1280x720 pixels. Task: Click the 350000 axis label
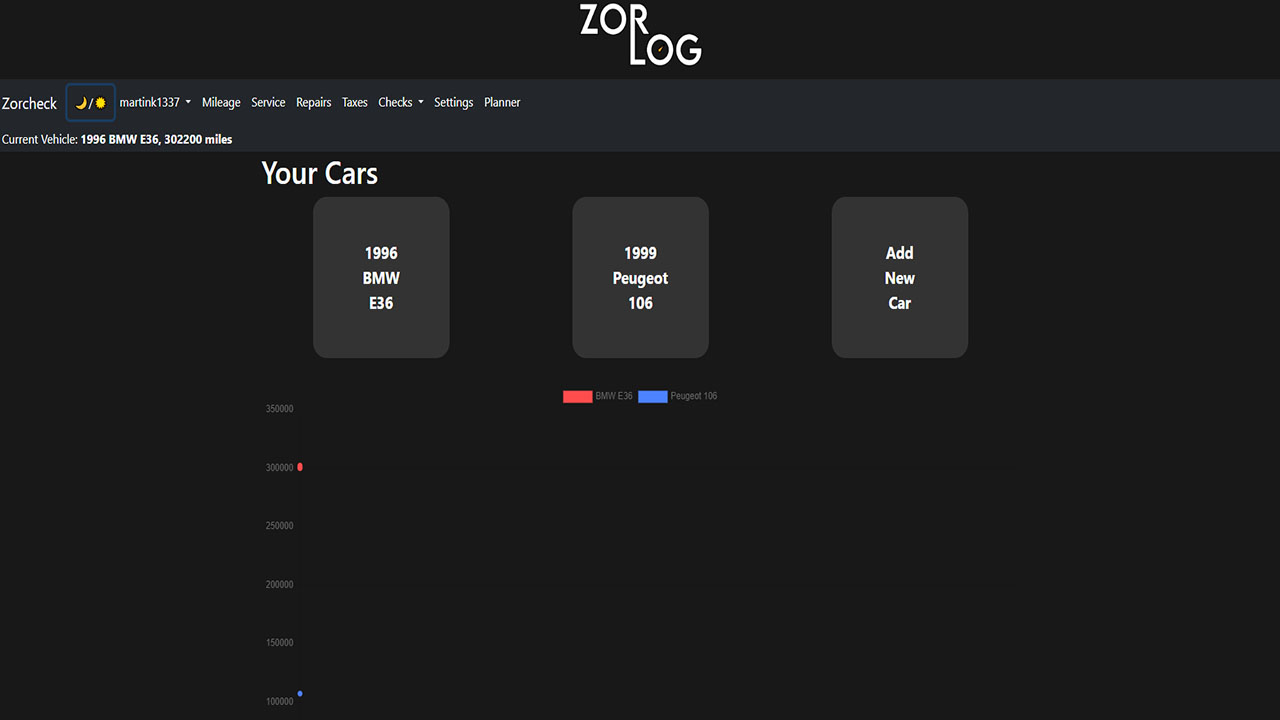click(x=280, y=409)
